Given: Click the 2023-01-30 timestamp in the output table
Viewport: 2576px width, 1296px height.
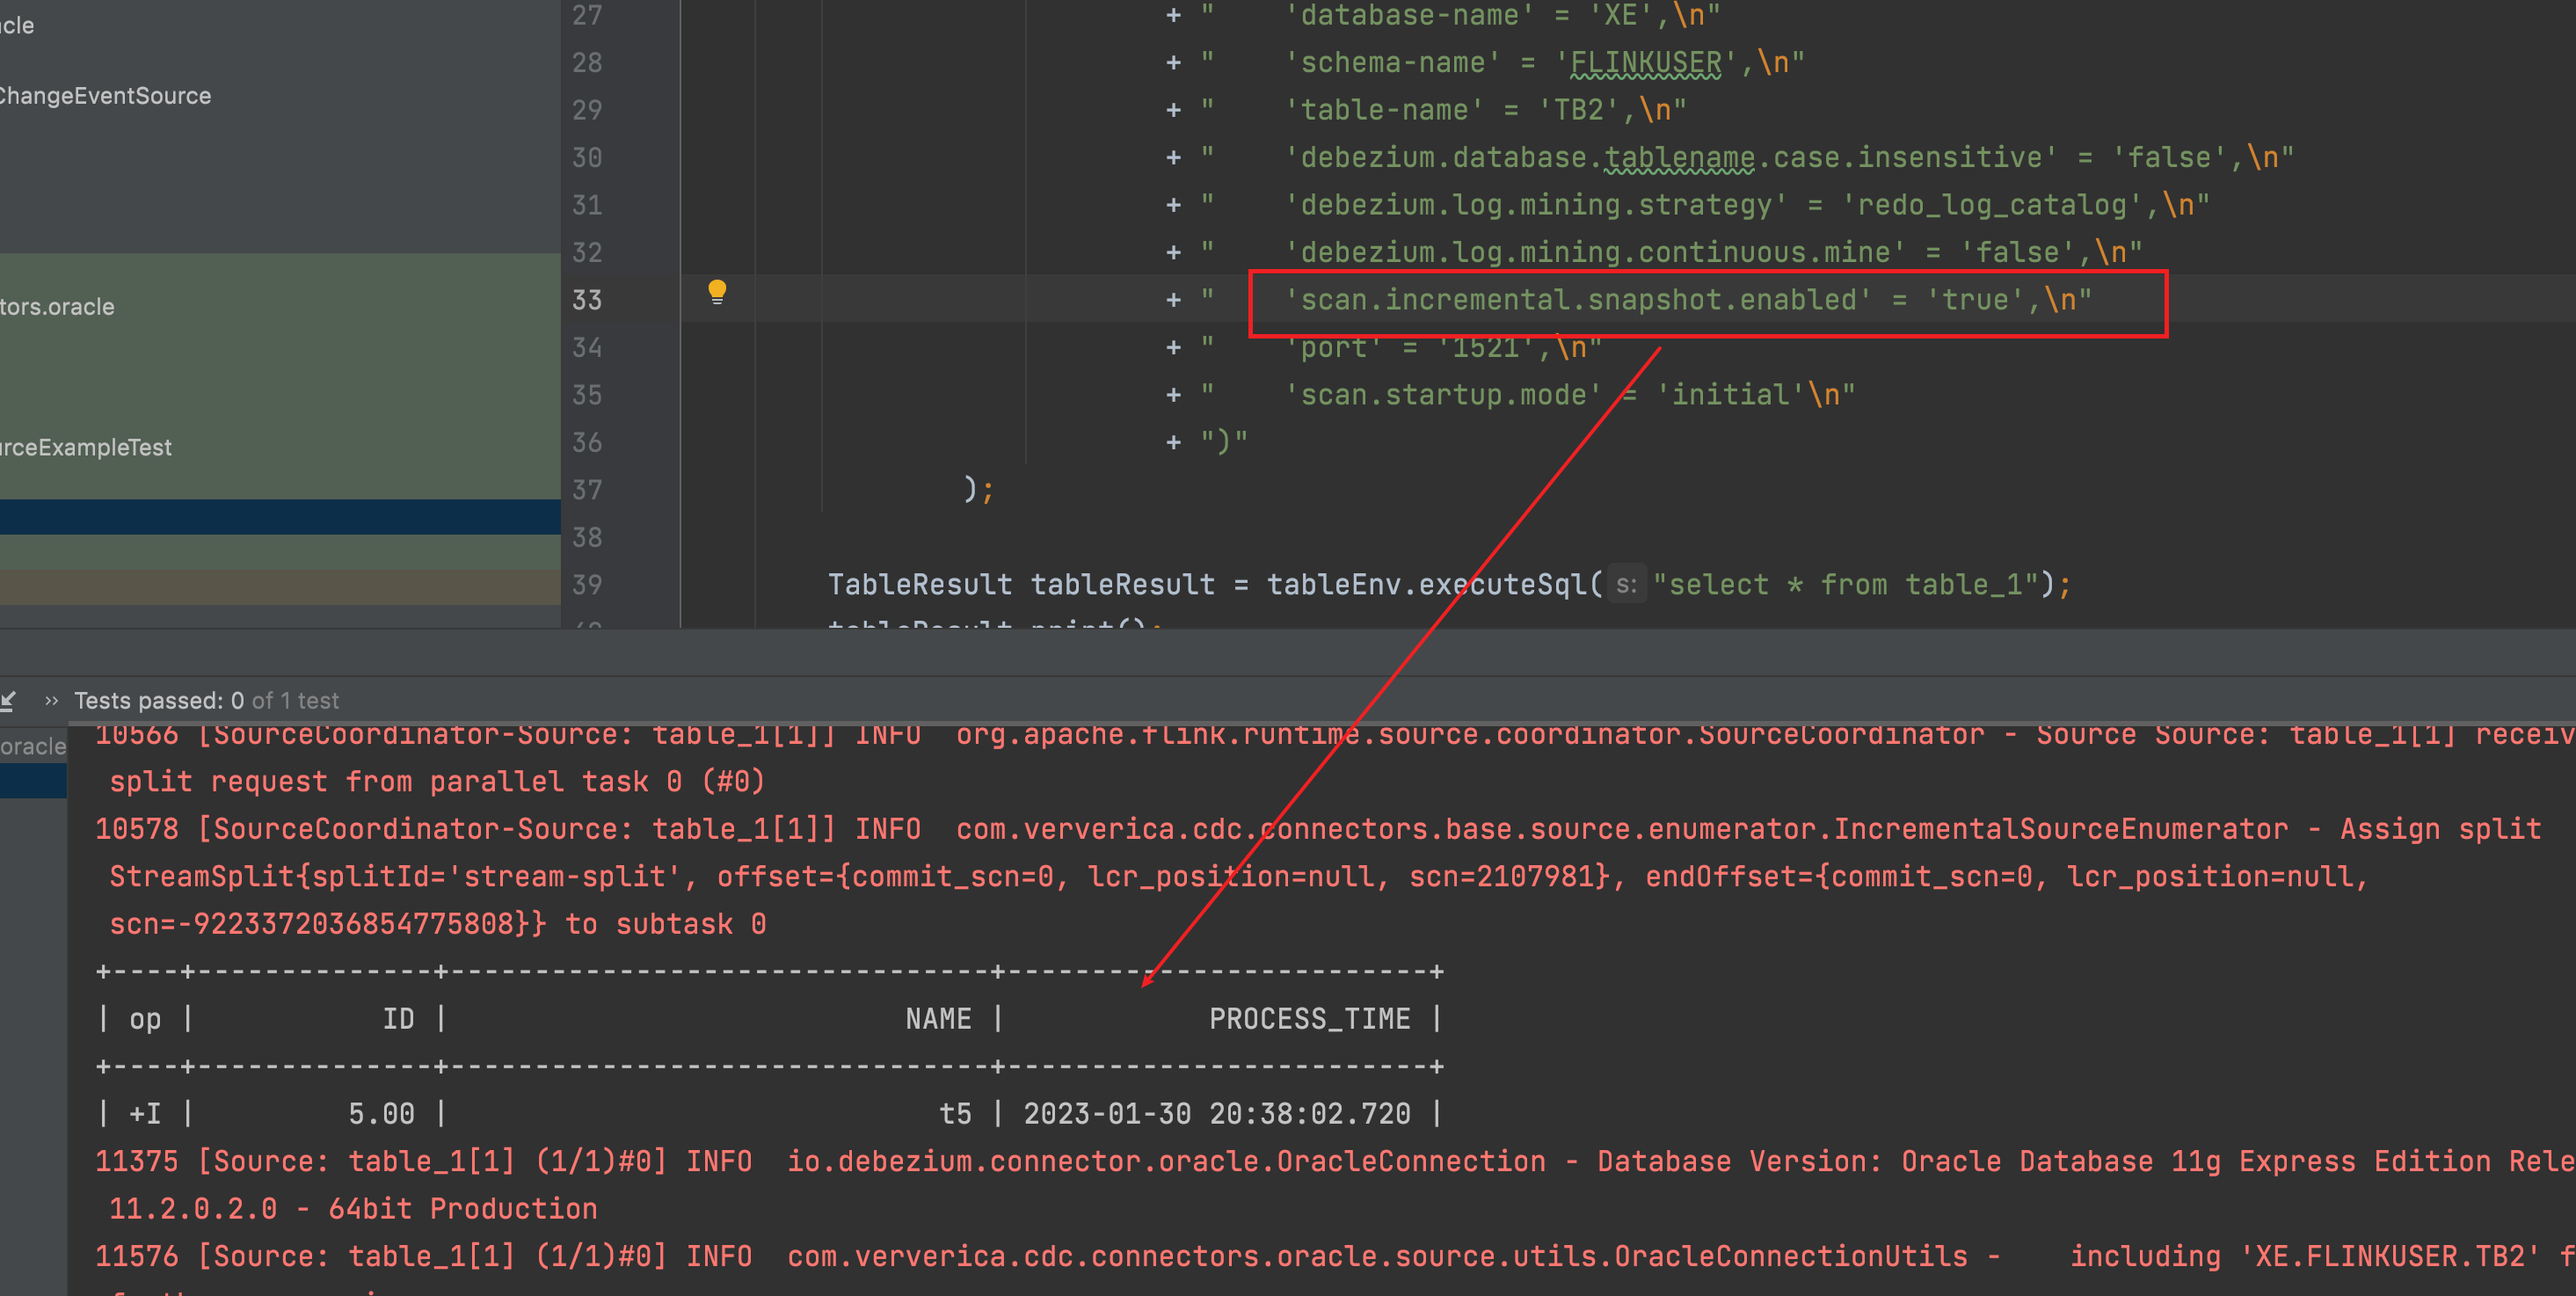Looking at the screenshot, I should (x=1216, y=1113).
